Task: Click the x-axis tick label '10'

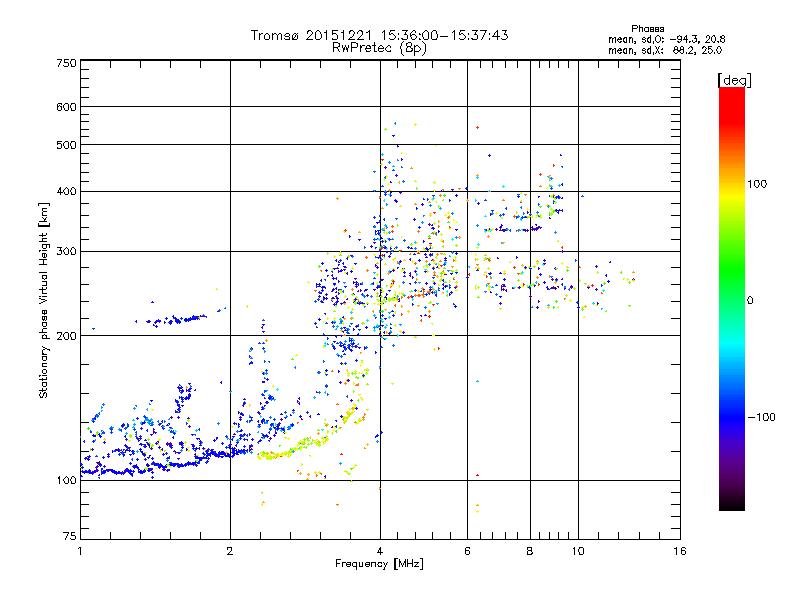Action: coord(578,551)
